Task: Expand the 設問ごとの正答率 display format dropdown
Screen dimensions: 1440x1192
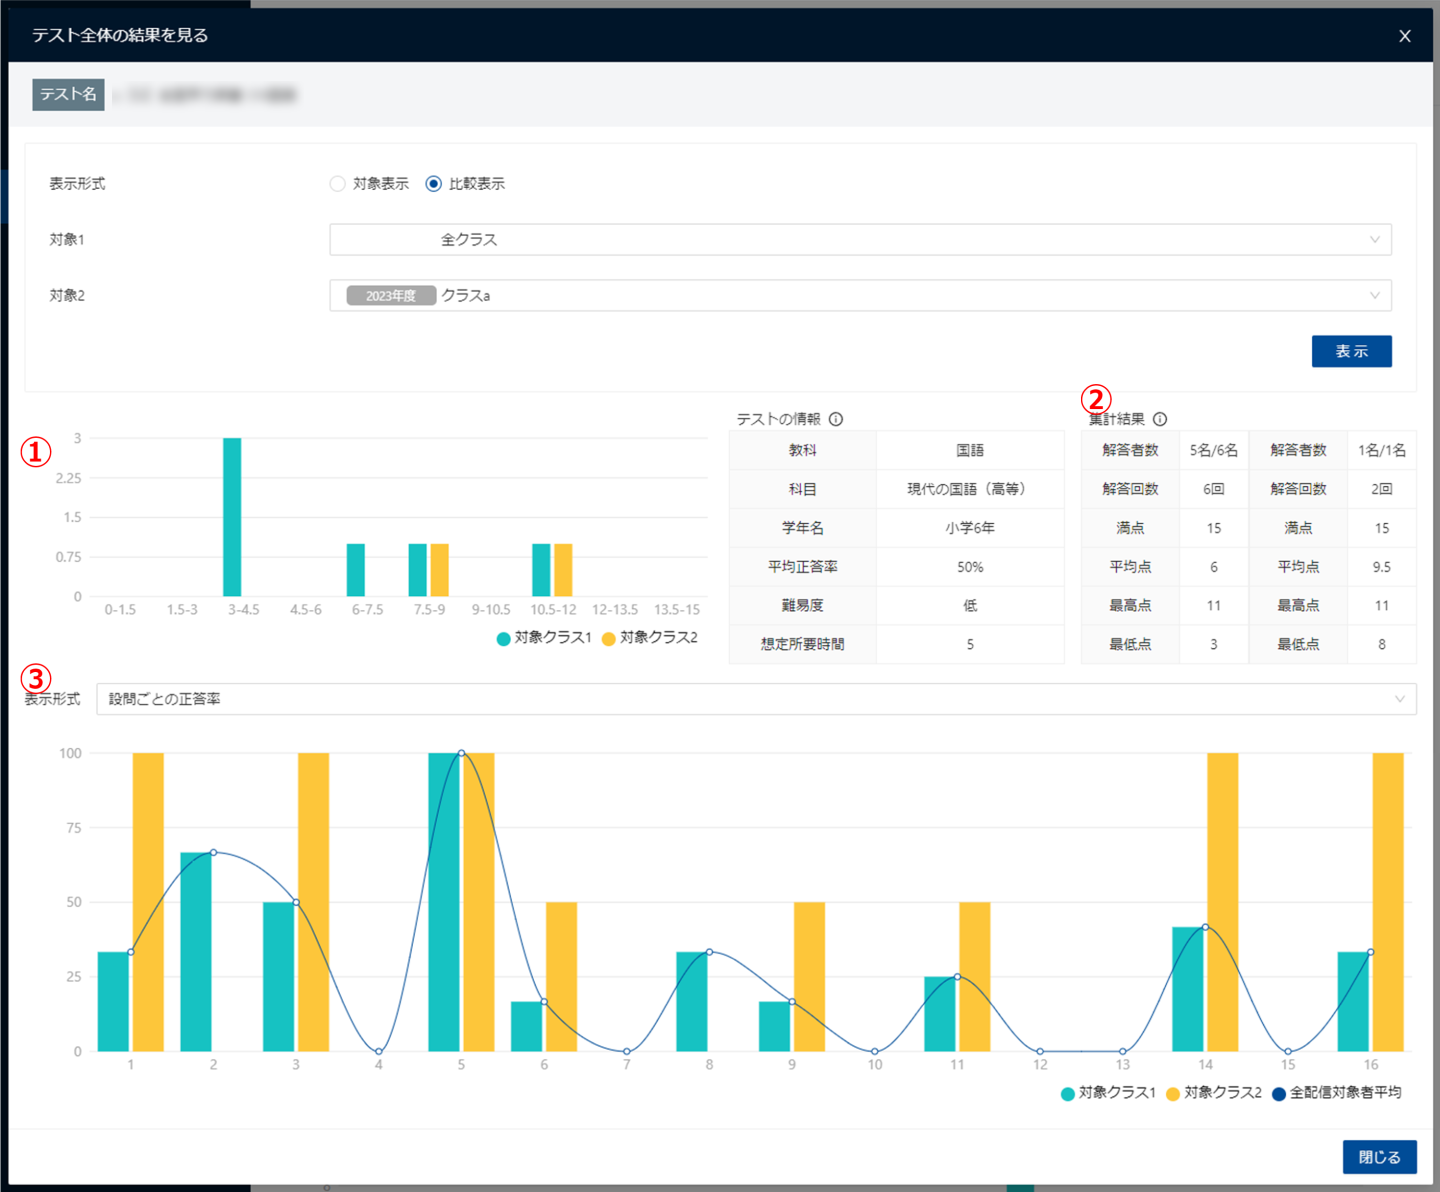Action: pyautogui.click(x=756, y=699)
